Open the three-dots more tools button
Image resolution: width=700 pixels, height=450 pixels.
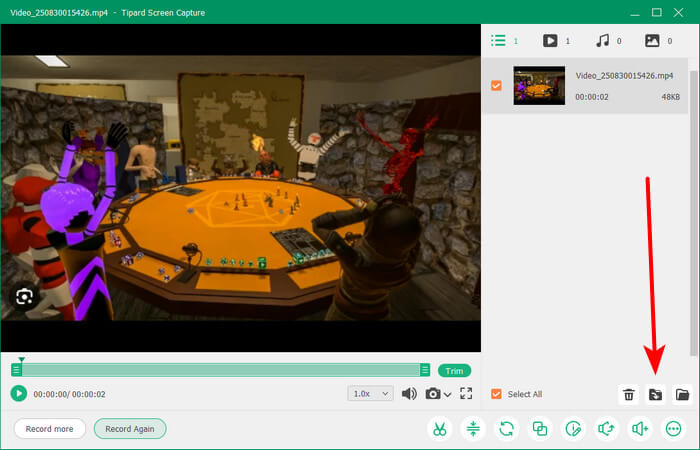point(673,428)
